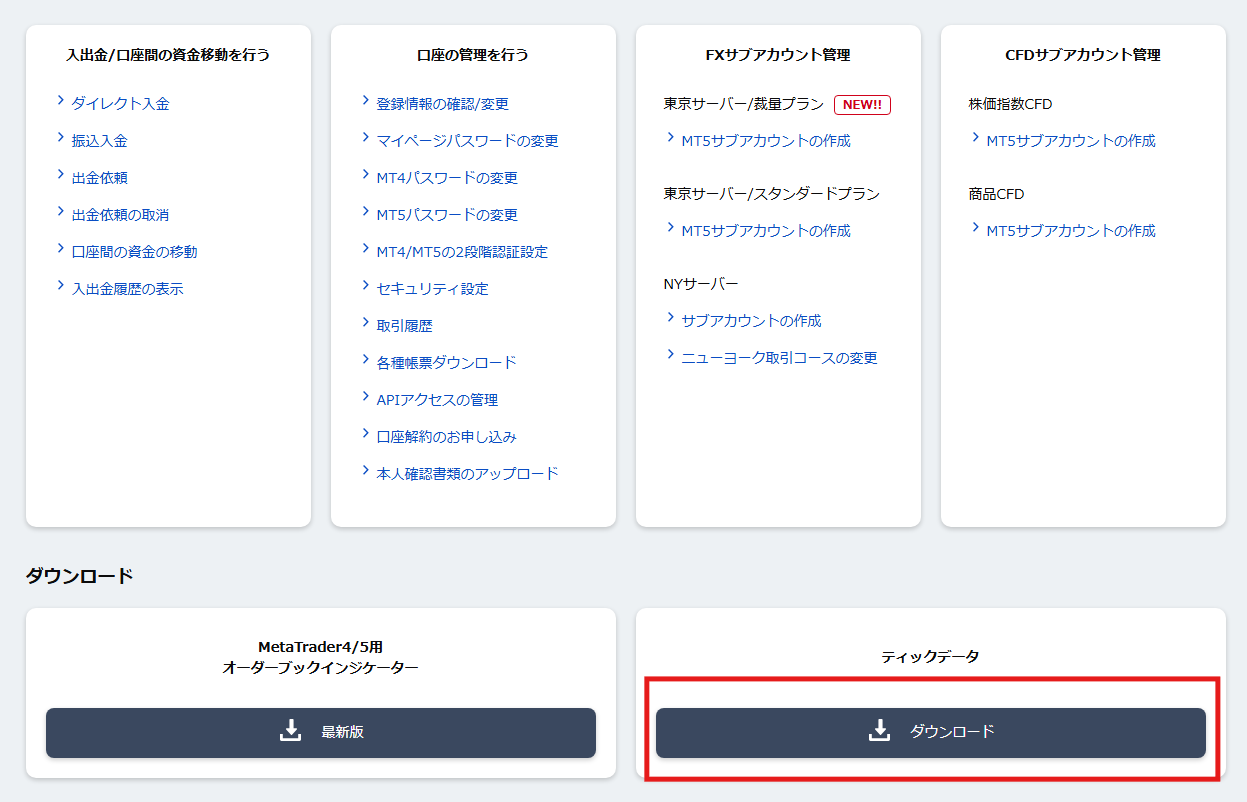Click the FXサブアカウント管理 heading
1247x802 pixels.
coord(778,55)
